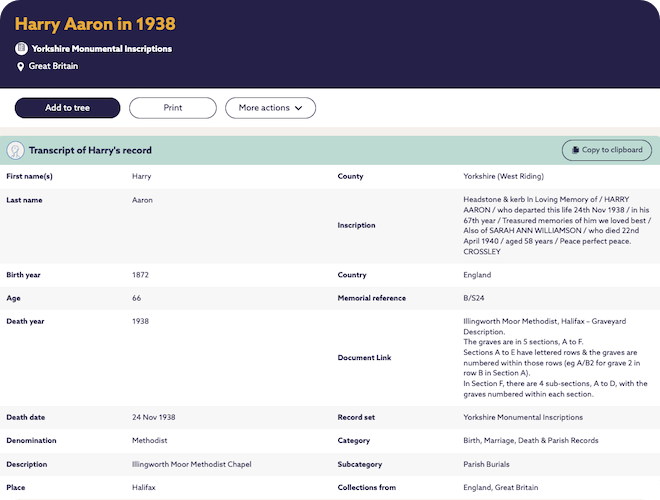Screen dimensions: 660x500
Task: Click the record set icon beside Yorkshire Monumental Inscriptions
Action: 21,48
